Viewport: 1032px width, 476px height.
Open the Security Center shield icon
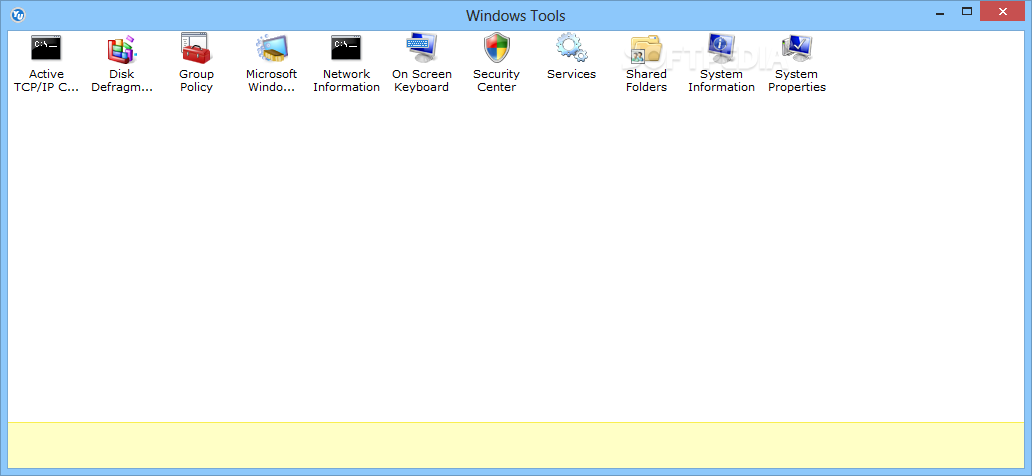click(496, 48)
